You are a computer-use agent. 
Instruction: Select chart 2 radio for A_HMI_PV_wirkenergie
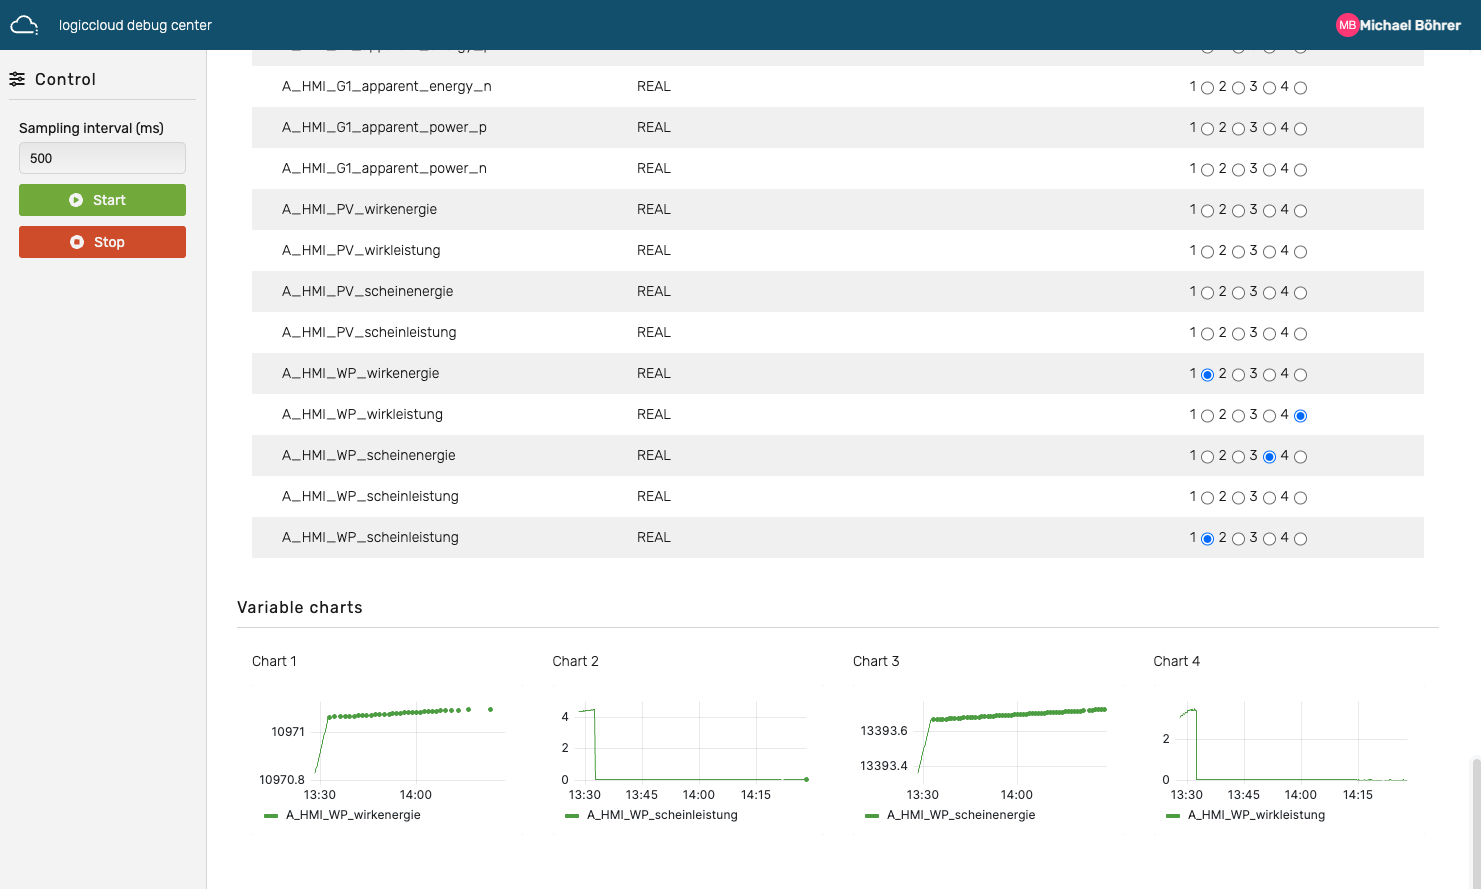coord(1238,211)
